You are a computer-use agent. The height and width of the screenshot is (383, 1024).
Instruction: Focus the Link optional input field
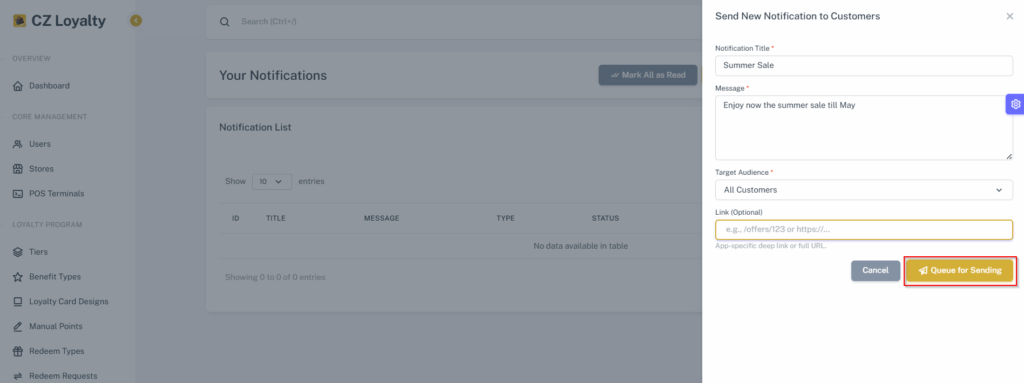pos(863,229)
